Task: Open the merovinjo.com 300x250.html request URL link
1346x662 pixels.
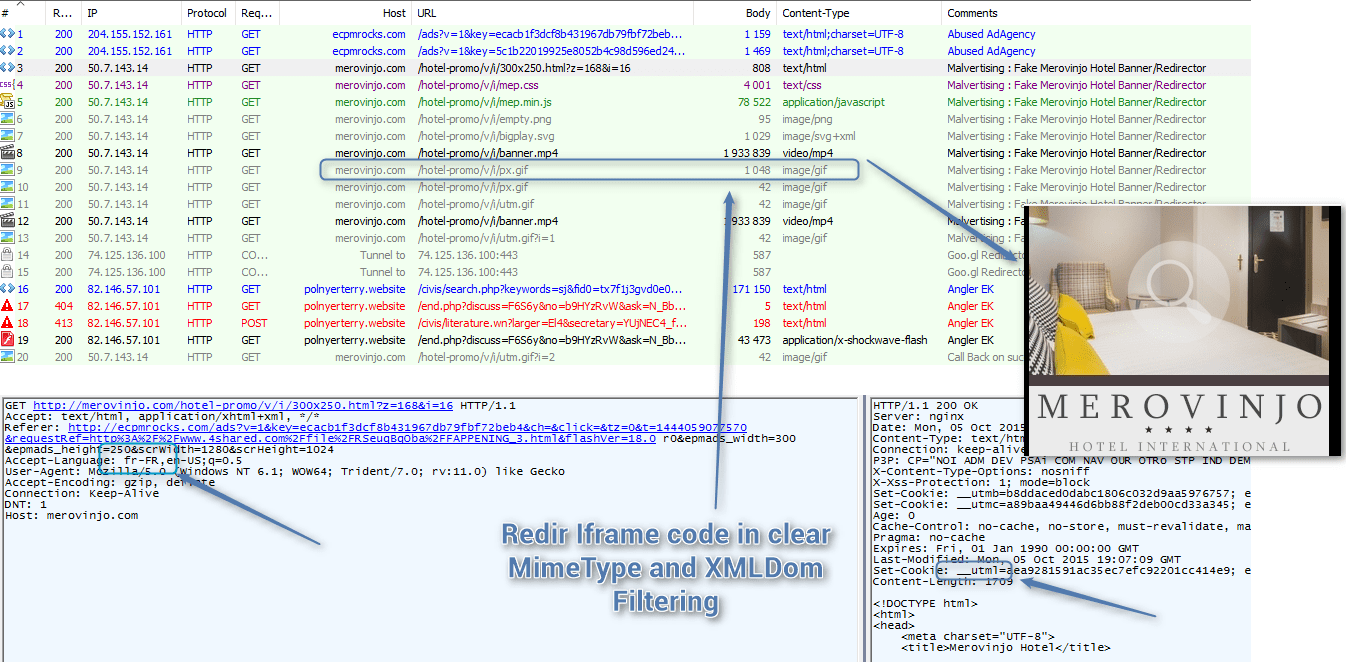Action: (x=242, y=405)
